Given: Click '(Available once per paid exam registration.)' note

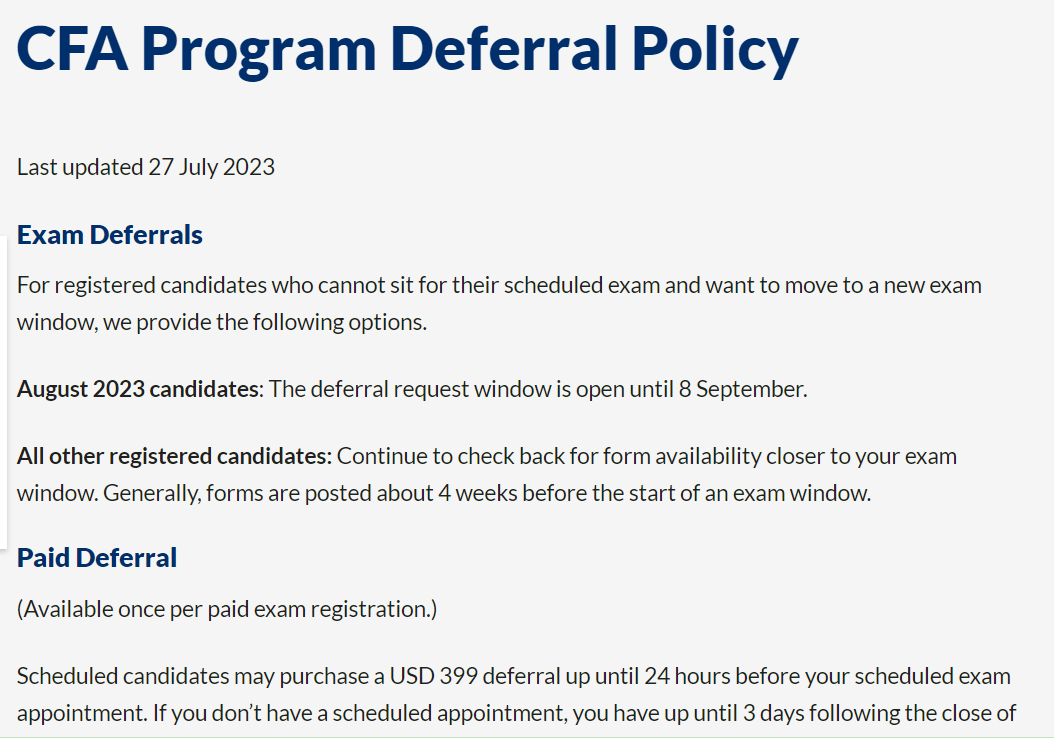Looking at the screenshot, I should (227, 609).
